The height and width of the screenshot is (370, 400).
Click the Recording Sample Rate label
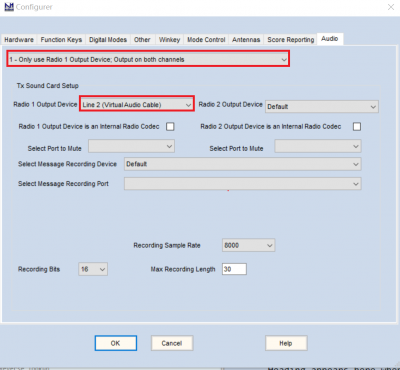coord(167,245)
